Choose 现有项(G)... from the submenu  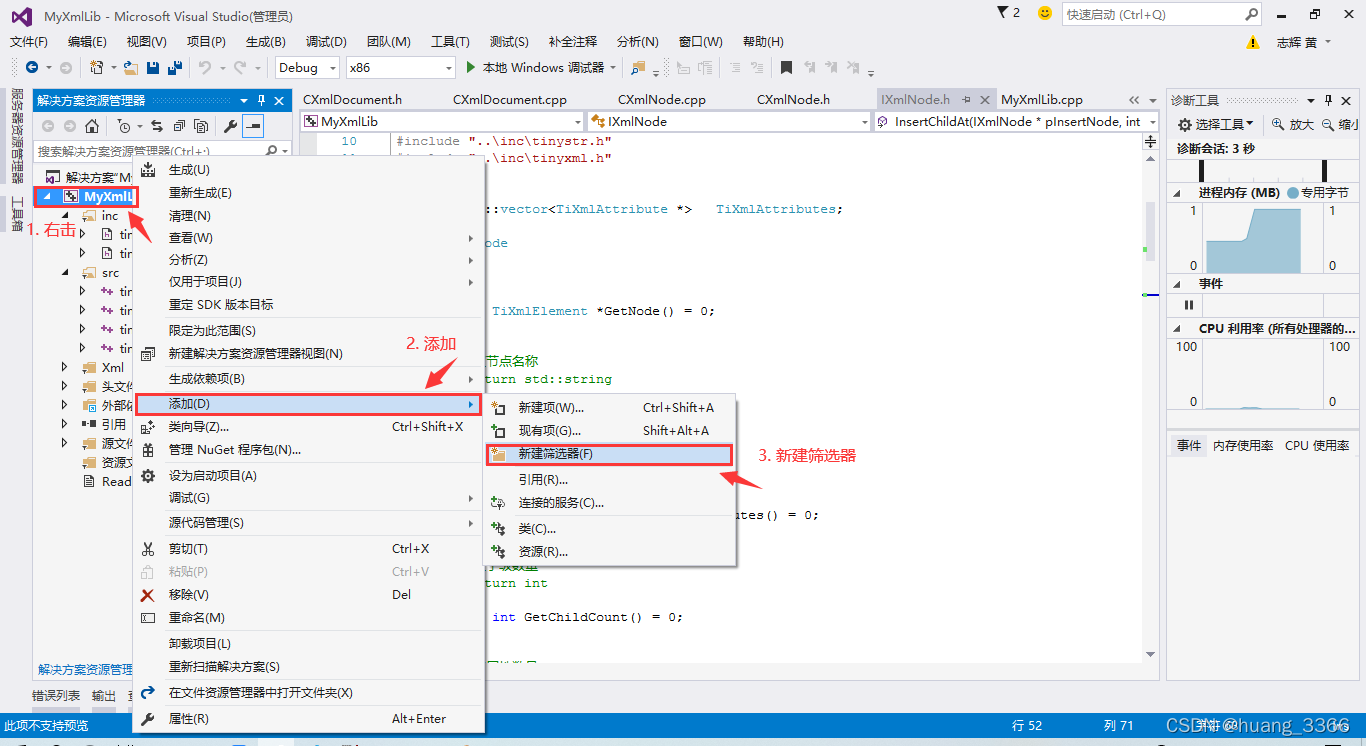(x=609, y=430)
